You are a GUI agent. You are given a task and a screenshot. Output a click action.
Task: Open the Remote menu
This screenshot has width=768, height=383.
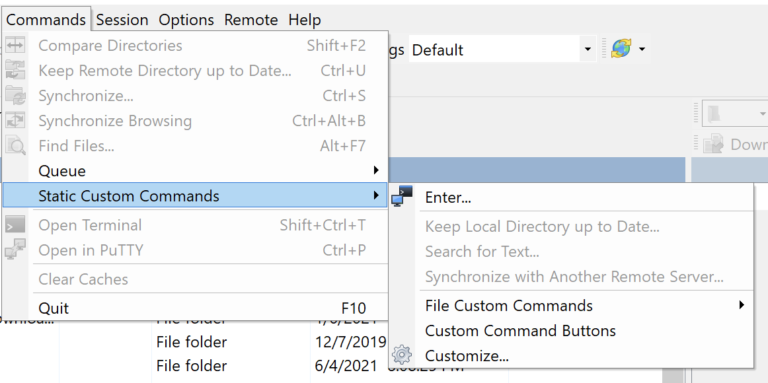251,20
